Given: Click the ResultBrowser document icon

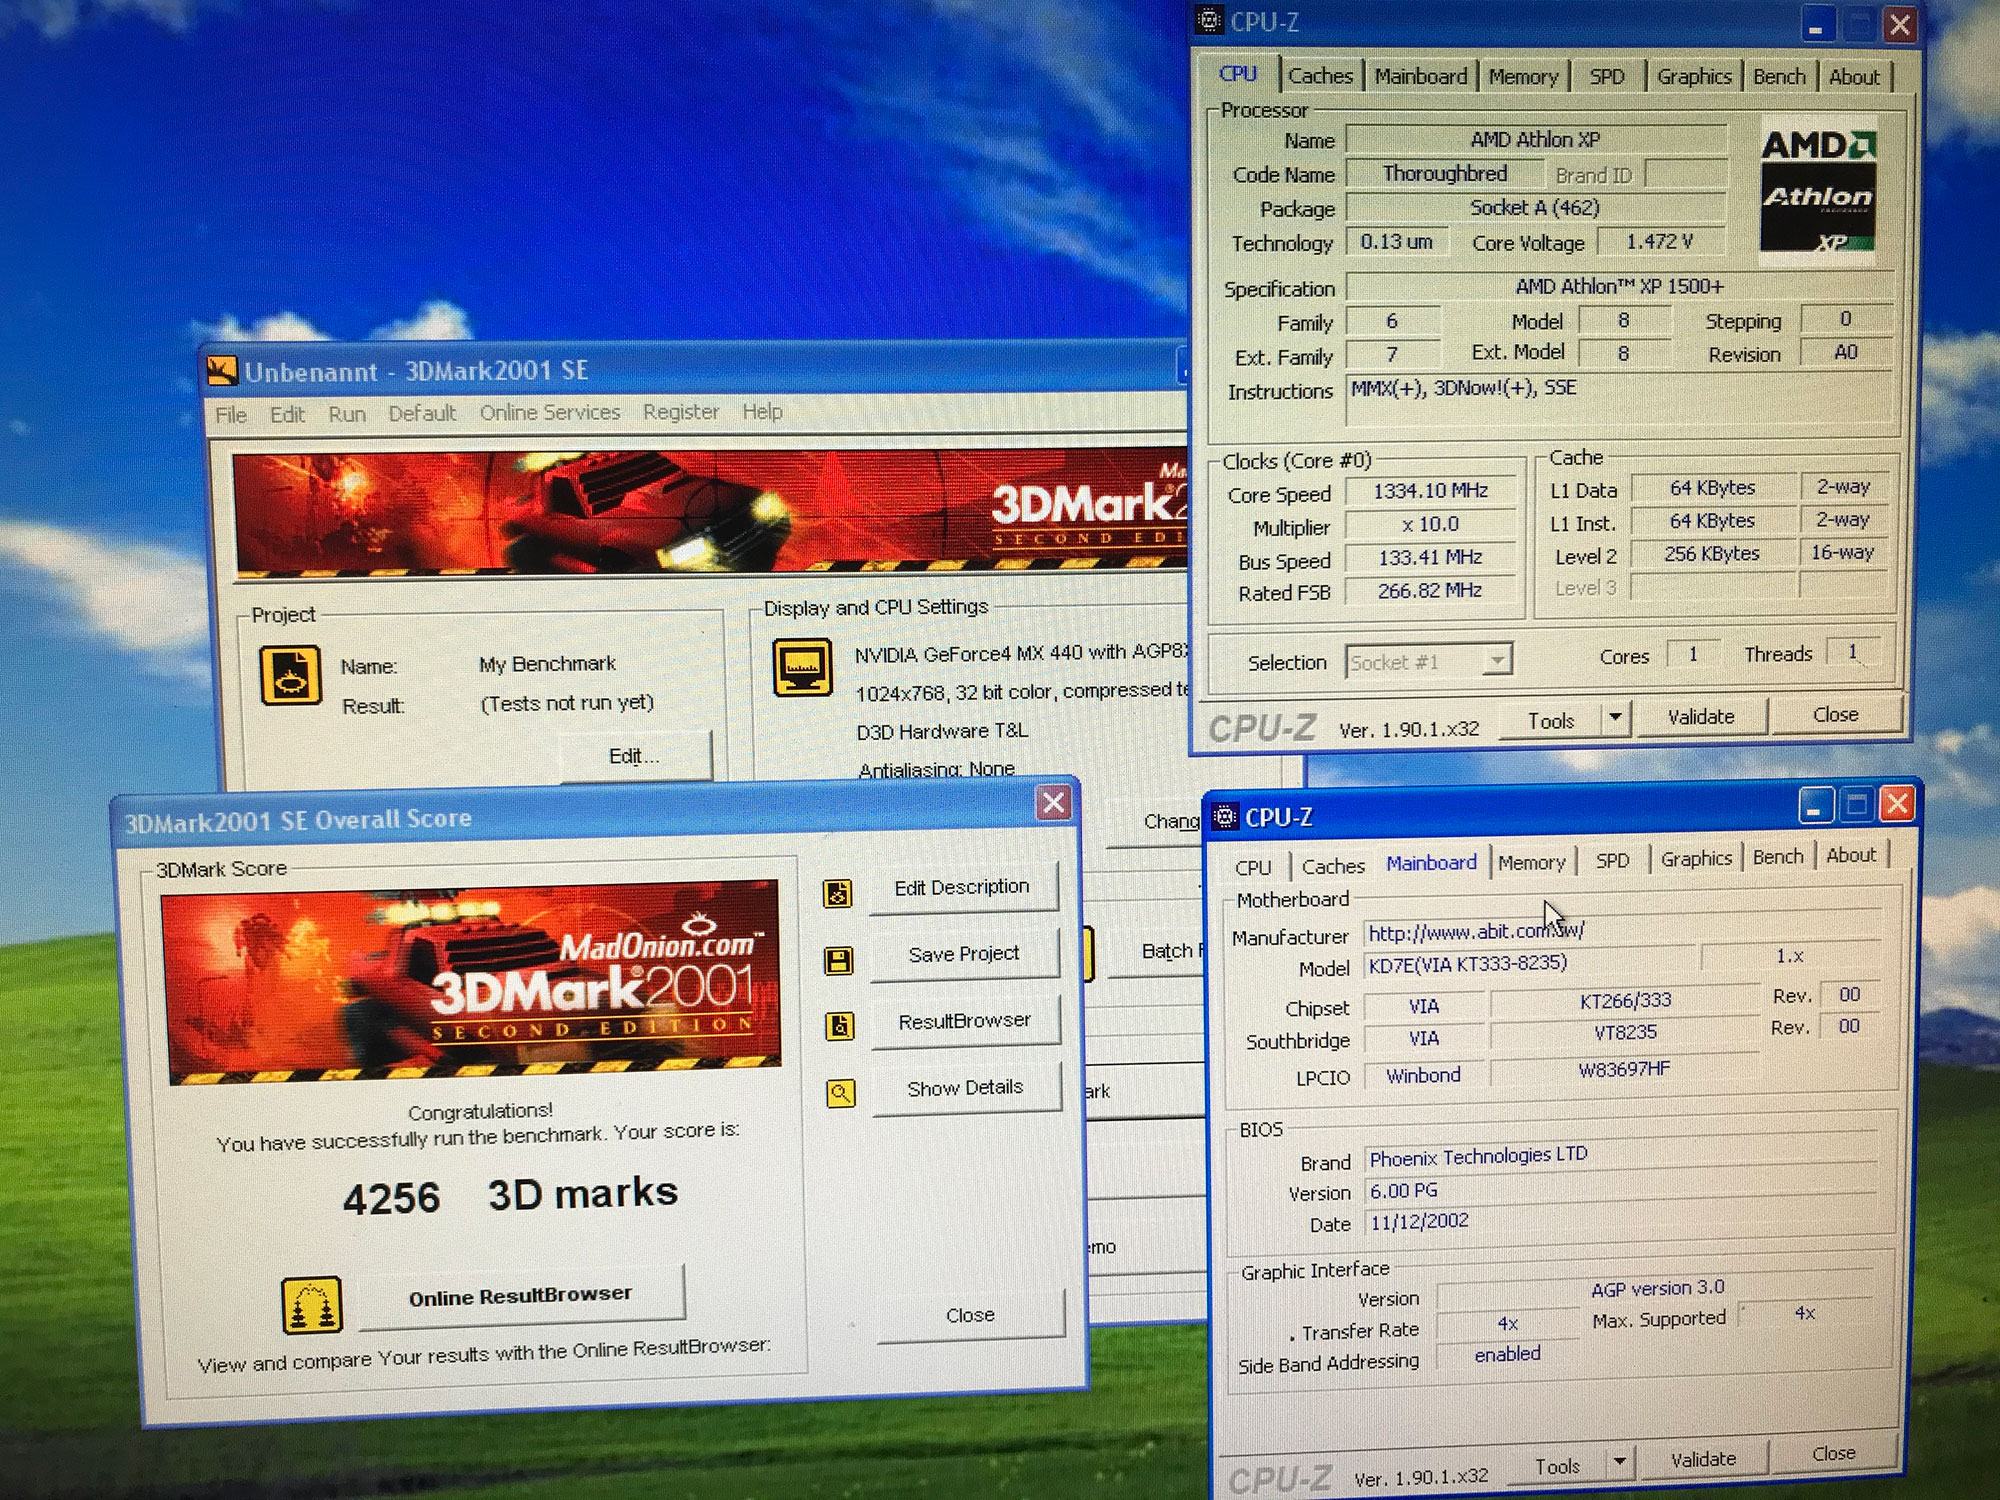Looking at the screenshot, I should 839,1026.
